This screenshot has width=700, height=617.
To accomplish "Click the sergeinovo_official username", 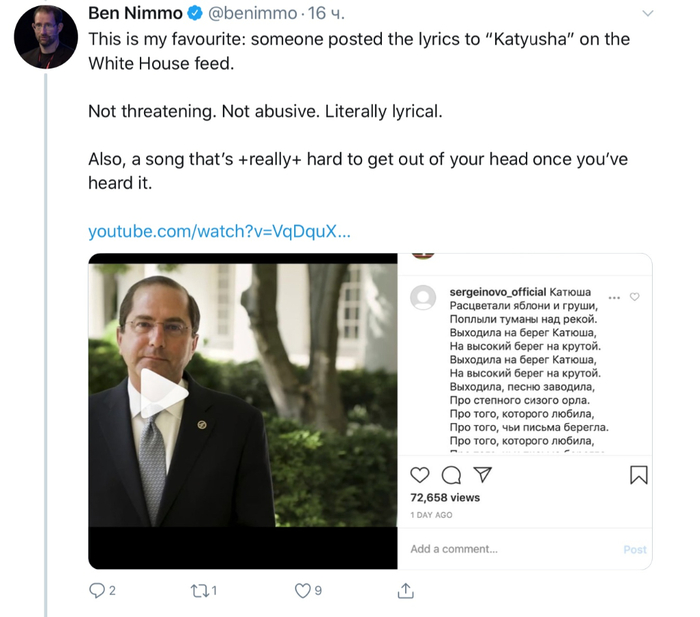I will pyautogui.click(x=497, y=292).
